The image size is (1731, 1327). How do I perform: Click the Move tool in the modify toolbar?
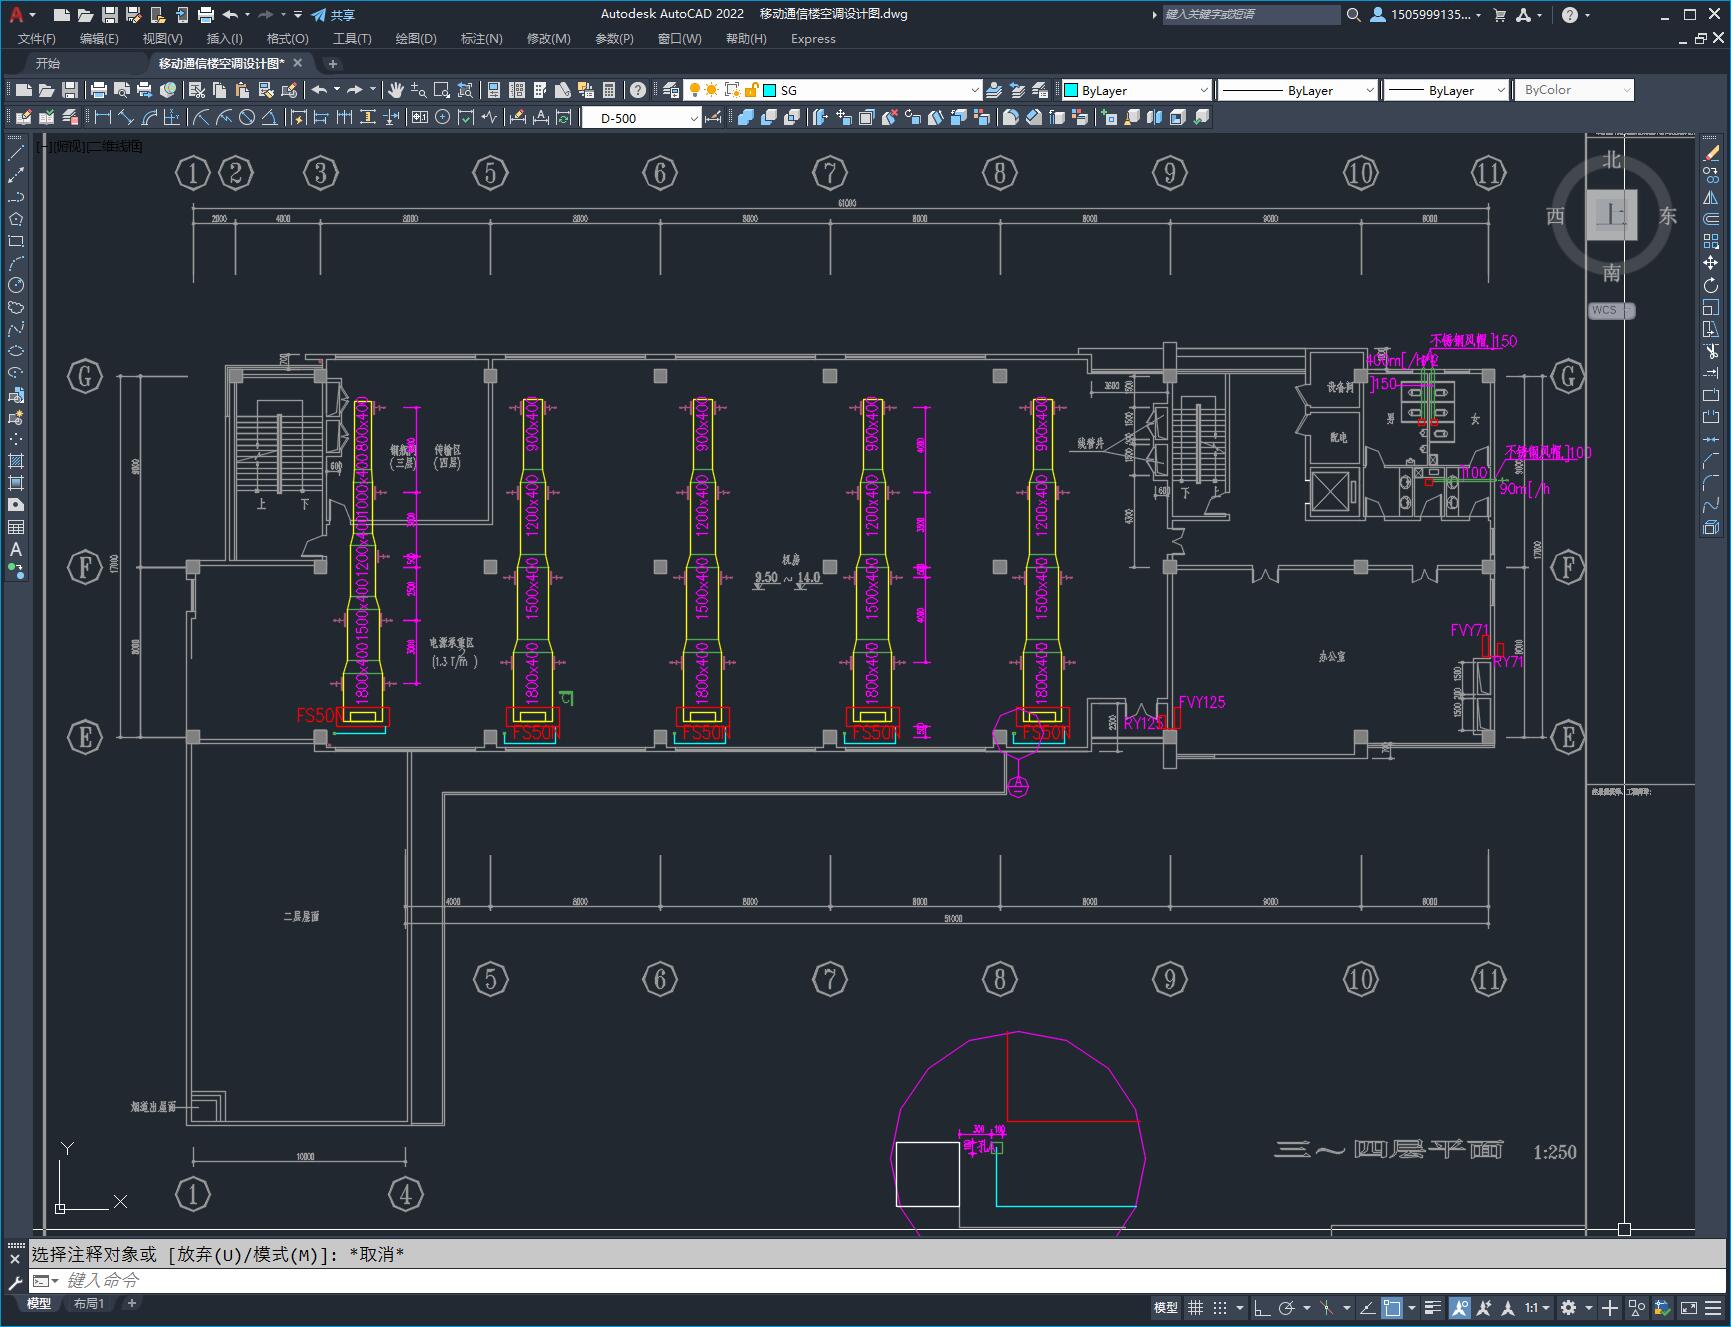pyautogui.click(x=1711, y=263)
